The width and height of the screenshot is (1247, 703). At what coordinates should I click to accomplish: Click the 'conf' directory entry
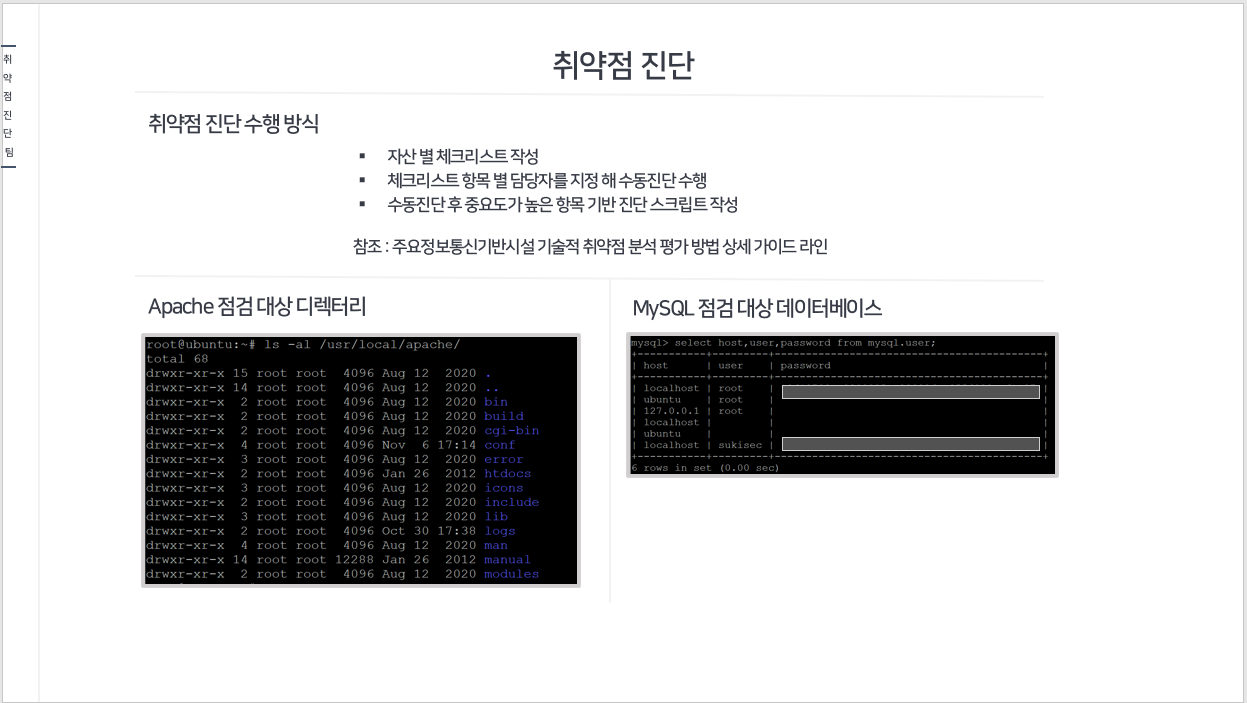(500, 445)
